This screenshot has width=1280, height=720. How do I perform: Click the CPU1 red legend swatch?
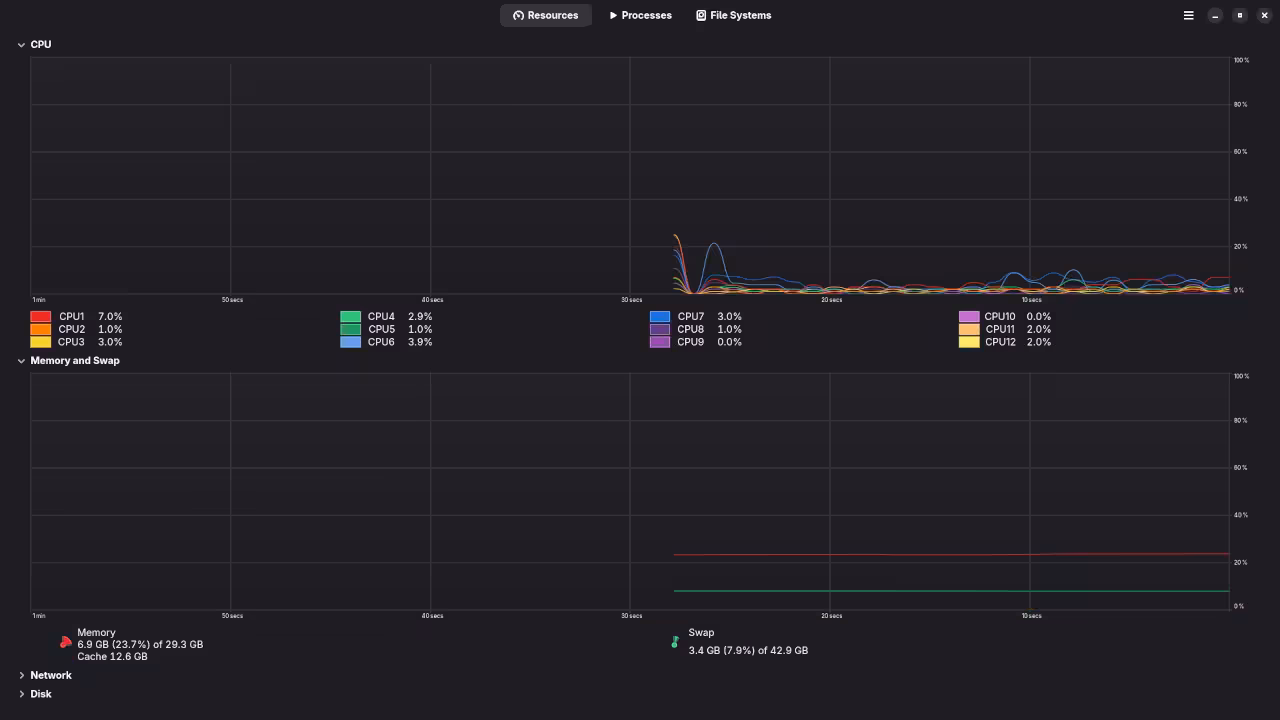pos(40,316)
